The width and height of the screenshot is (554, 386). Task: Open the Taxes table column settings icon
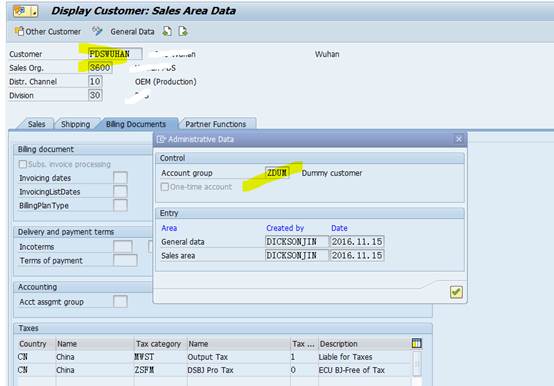pos(417,343)
